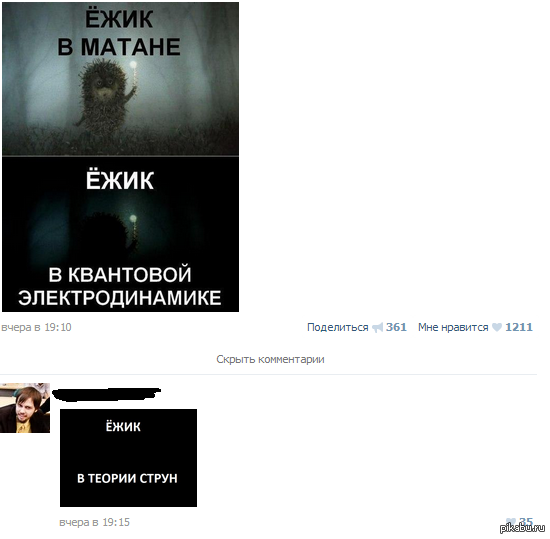Click the heart icon beside 1211

[x=497, y=327]
